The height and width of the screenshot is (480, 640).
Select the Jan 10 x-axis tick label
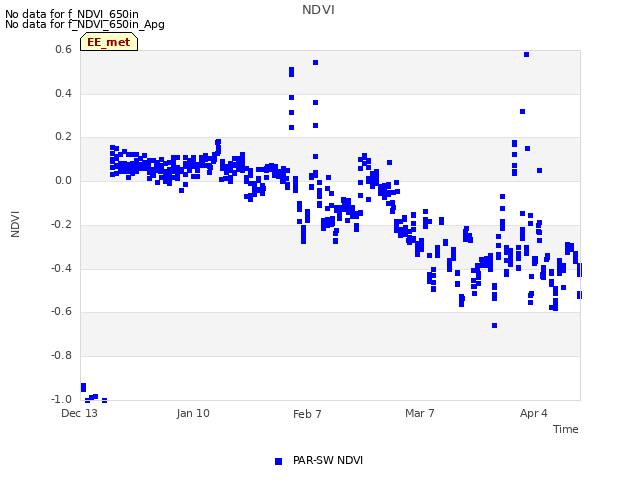pos(193,413)
